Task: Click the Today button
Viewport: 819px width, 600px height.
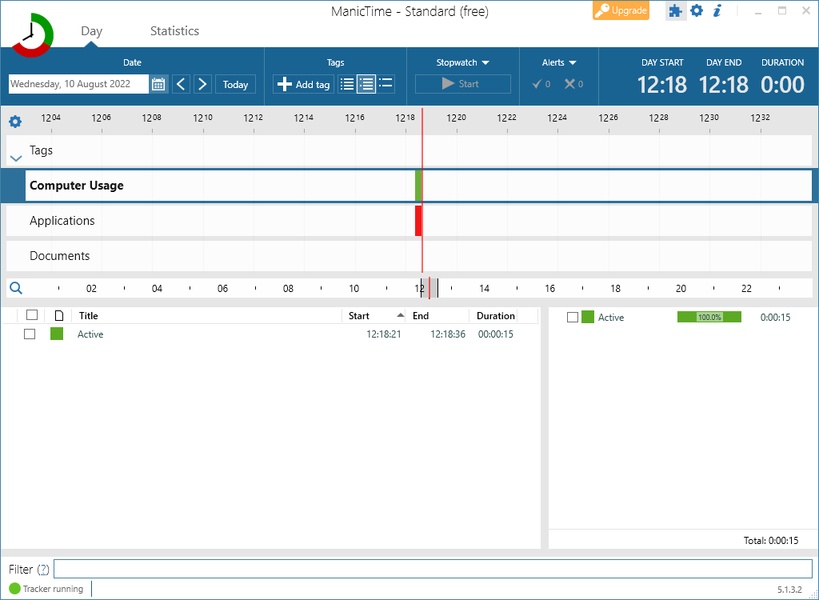Action: click(x=236, y=85)
